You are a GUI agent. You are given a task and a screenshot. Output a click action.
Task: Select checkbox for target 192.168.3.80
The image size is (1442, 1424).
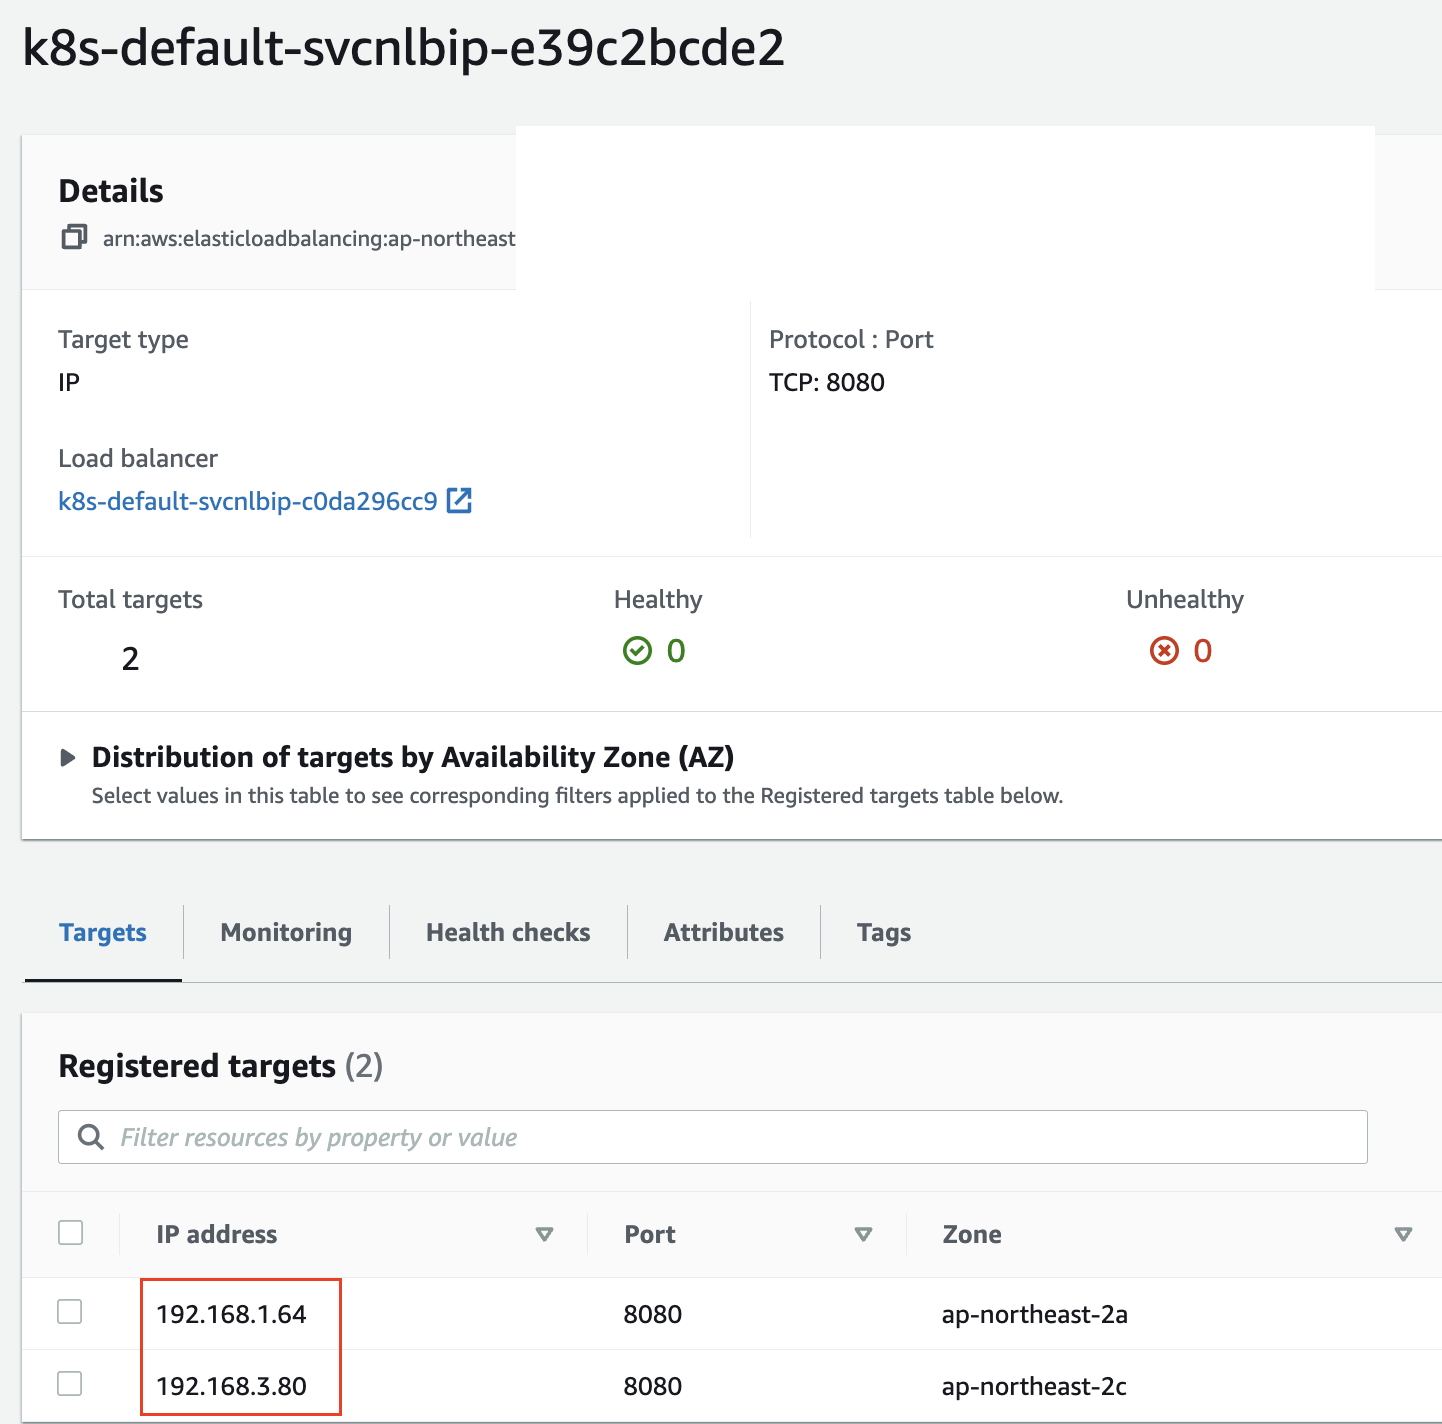click(70, 1383)
